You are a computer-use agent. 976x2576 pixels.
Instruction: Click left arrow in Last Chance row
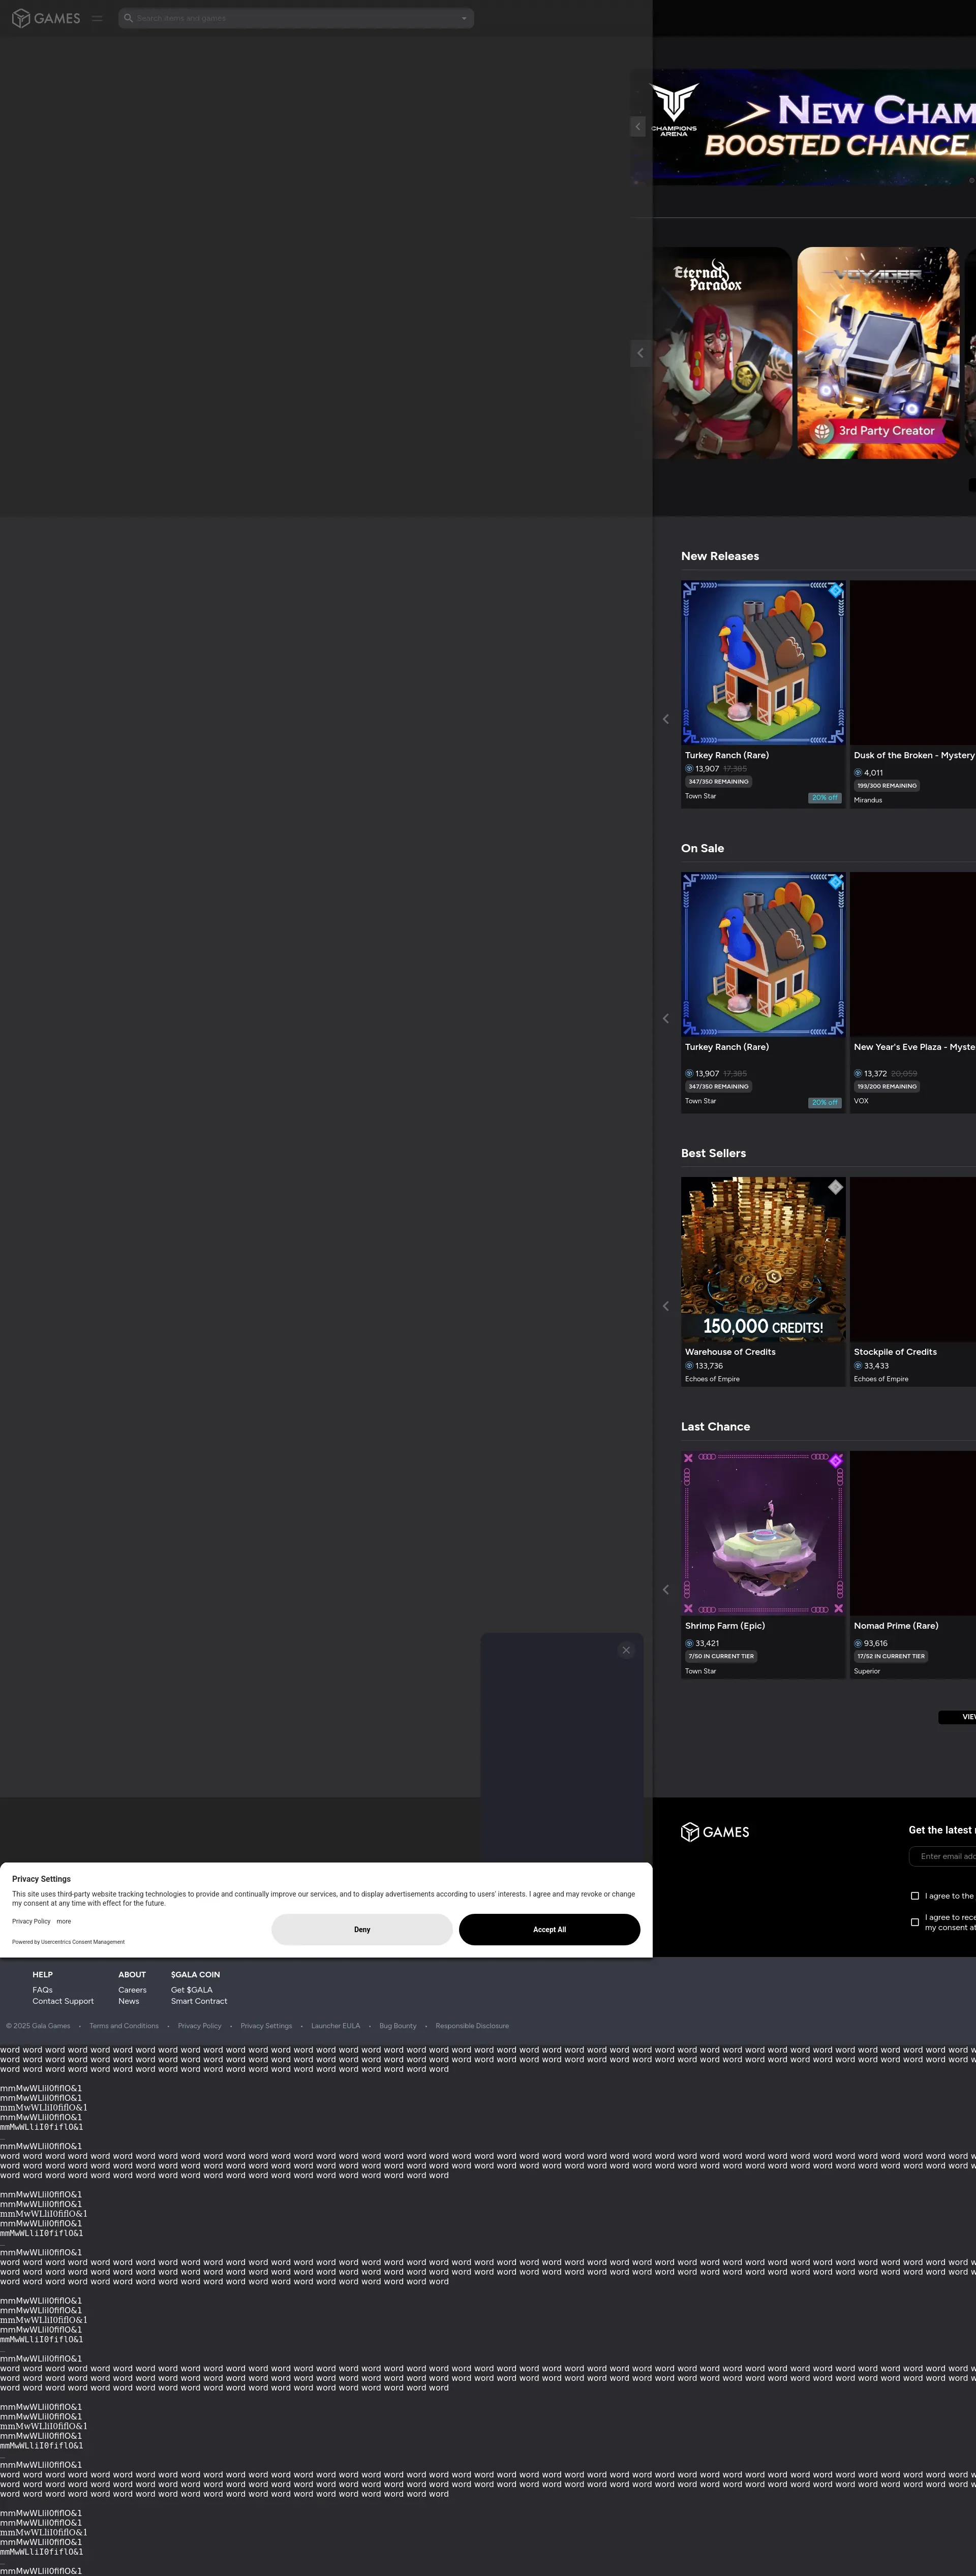pyautogui.click(x=666, y=1589)
